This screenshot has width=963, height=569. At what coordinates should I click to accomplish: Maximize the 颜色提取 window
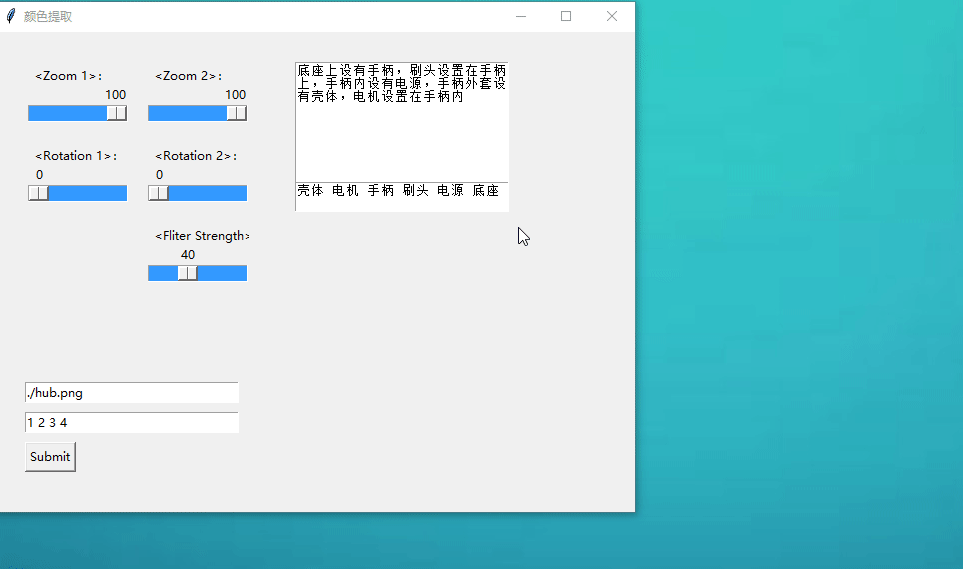[566, 16]
